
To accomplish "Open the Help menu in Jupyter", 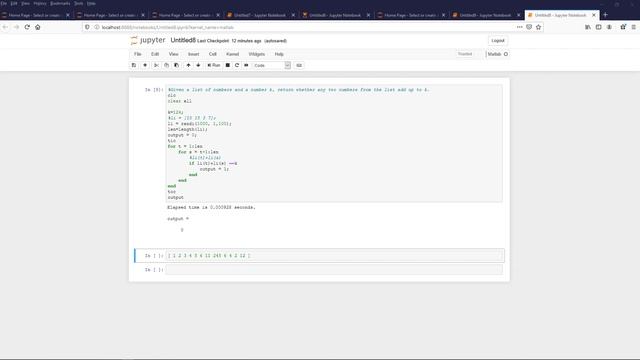I will pos(279,54).
